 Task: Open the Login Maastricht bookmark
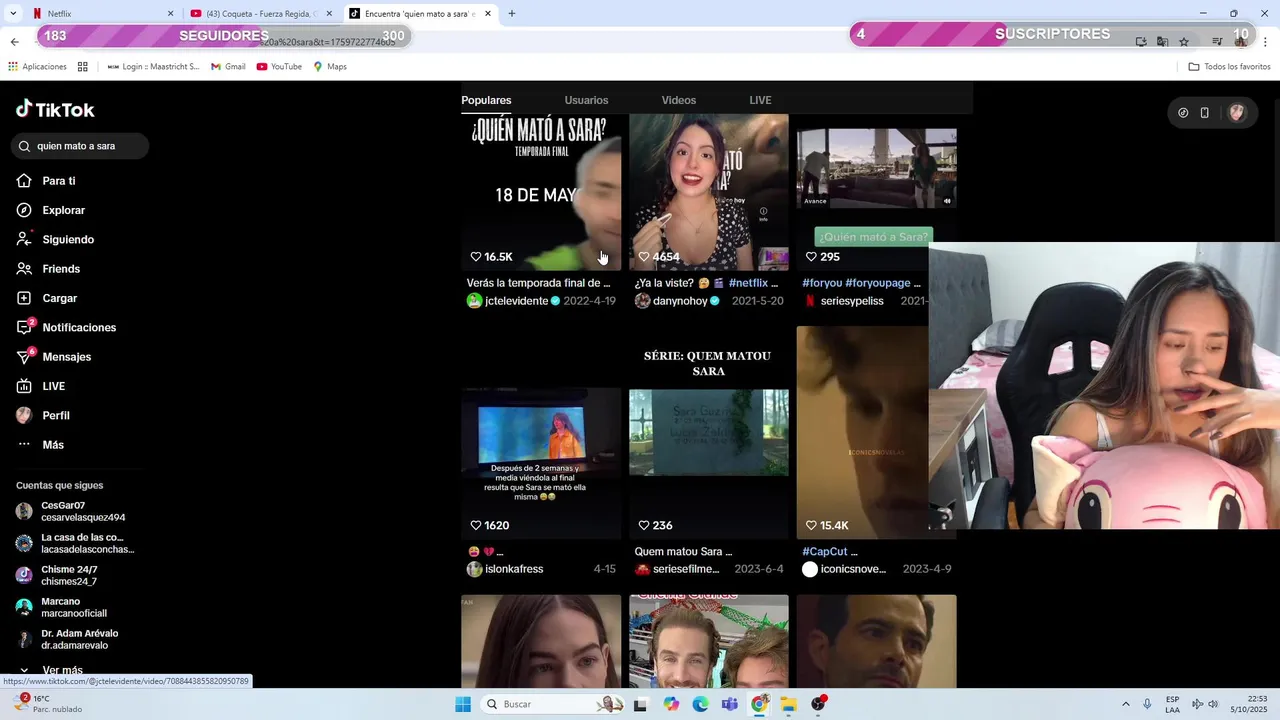(154, 67)
